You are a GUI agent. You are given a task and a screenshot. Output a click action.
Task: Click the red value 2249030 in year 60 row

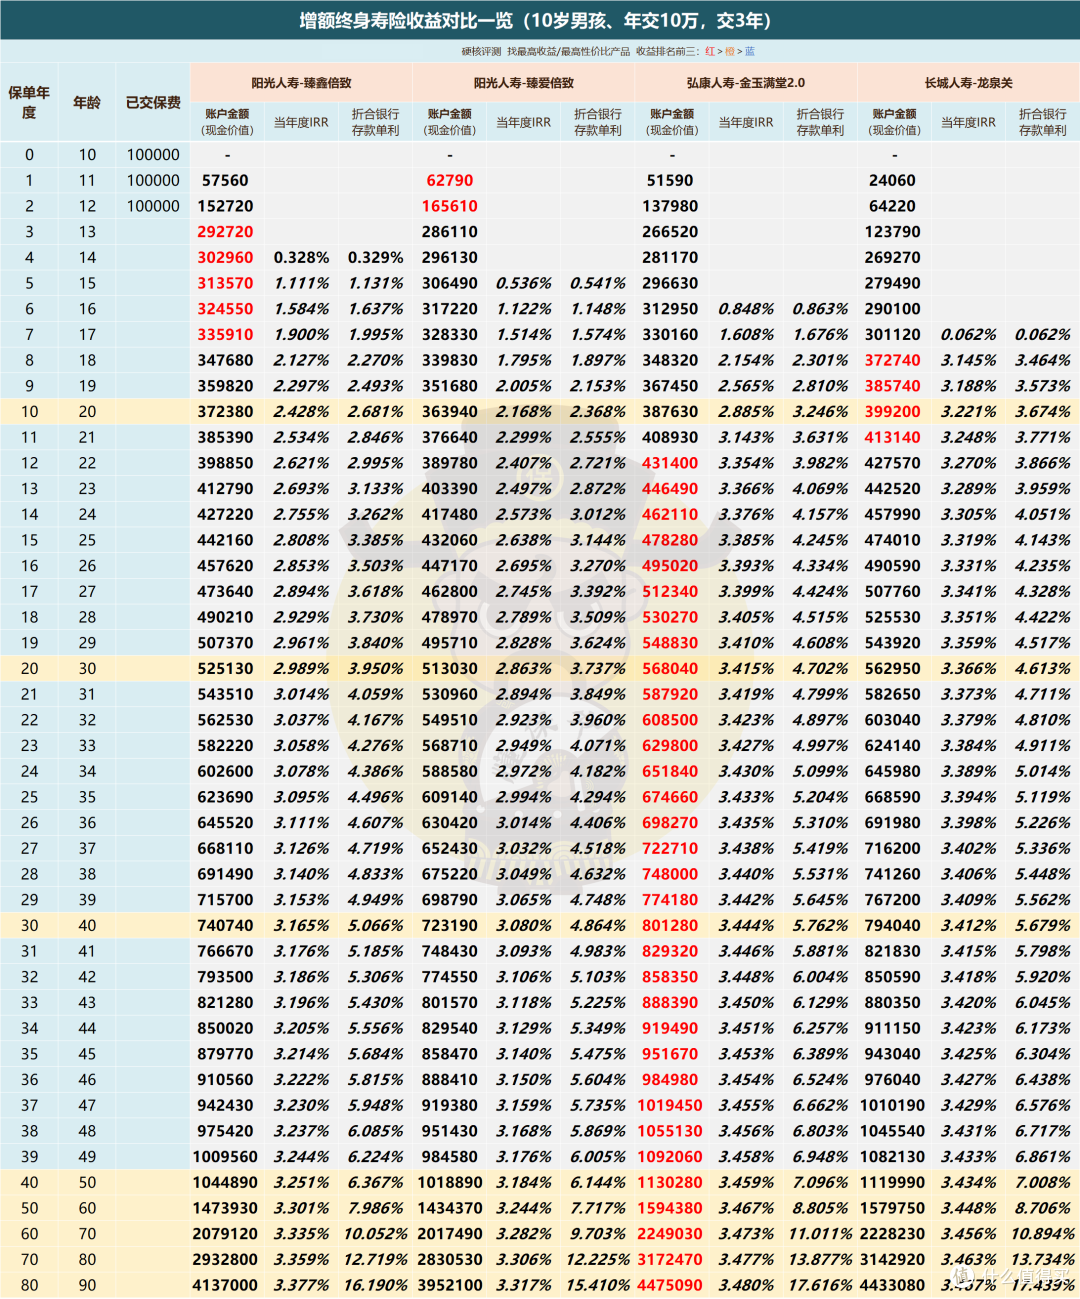pos(670,1234)
